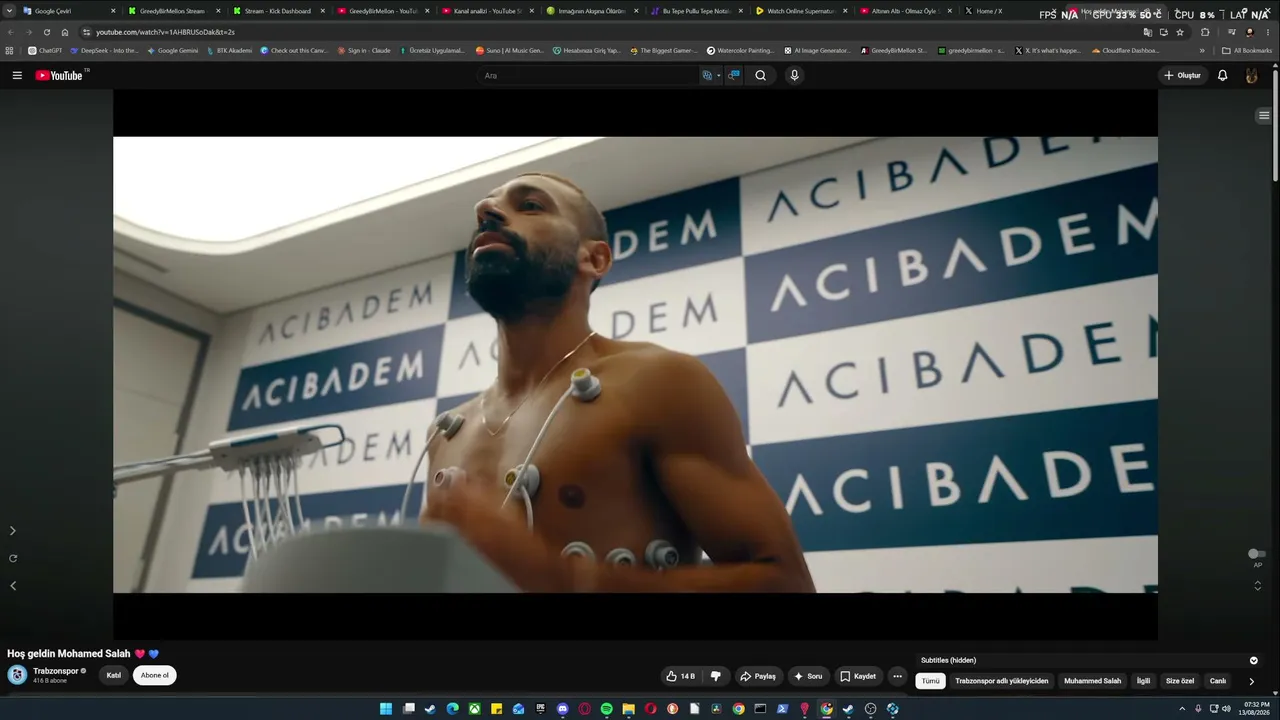Go to the YouTube home logo
Image resolution: width=1280 pixels, height=720 pixels.
tap(59, 75)
